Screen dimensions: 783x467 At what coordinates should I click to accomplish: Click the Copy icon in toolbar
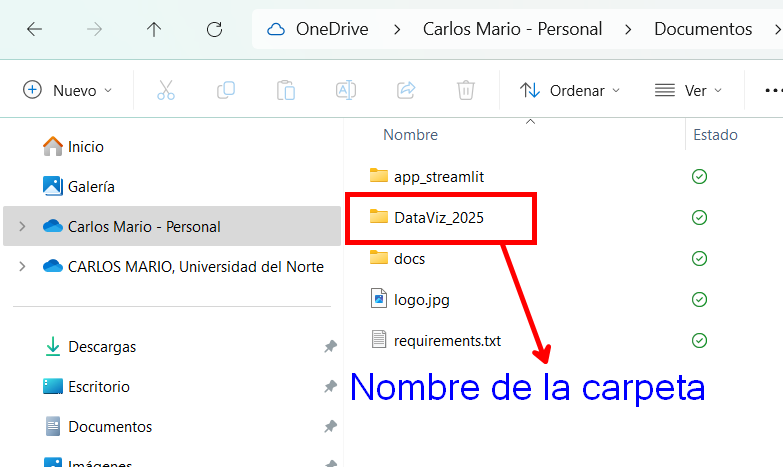pos(226,90)
